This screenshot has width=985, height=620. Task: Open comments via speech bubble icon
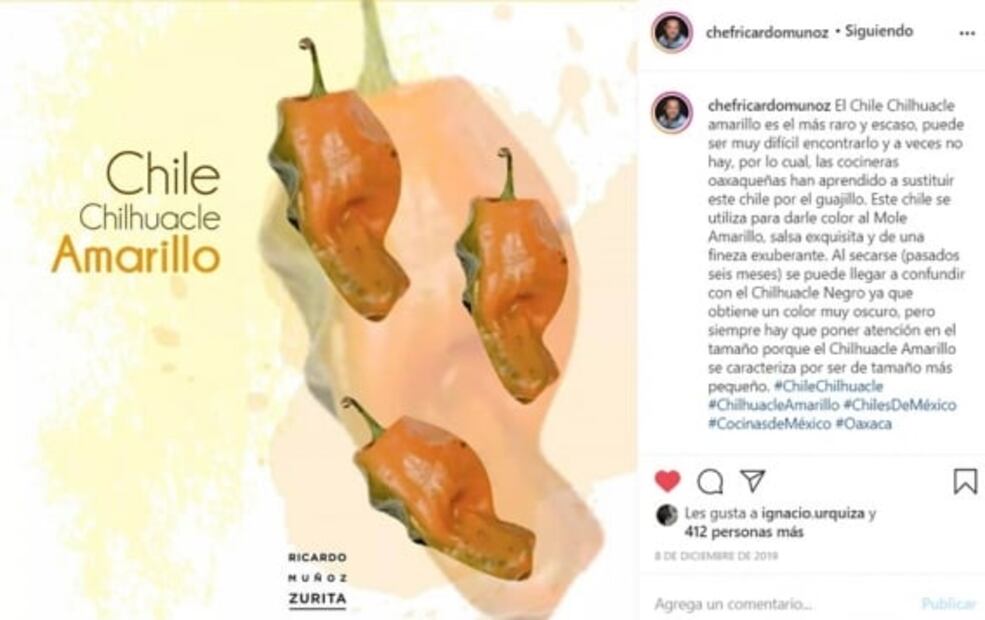click(x=710, y=482)
